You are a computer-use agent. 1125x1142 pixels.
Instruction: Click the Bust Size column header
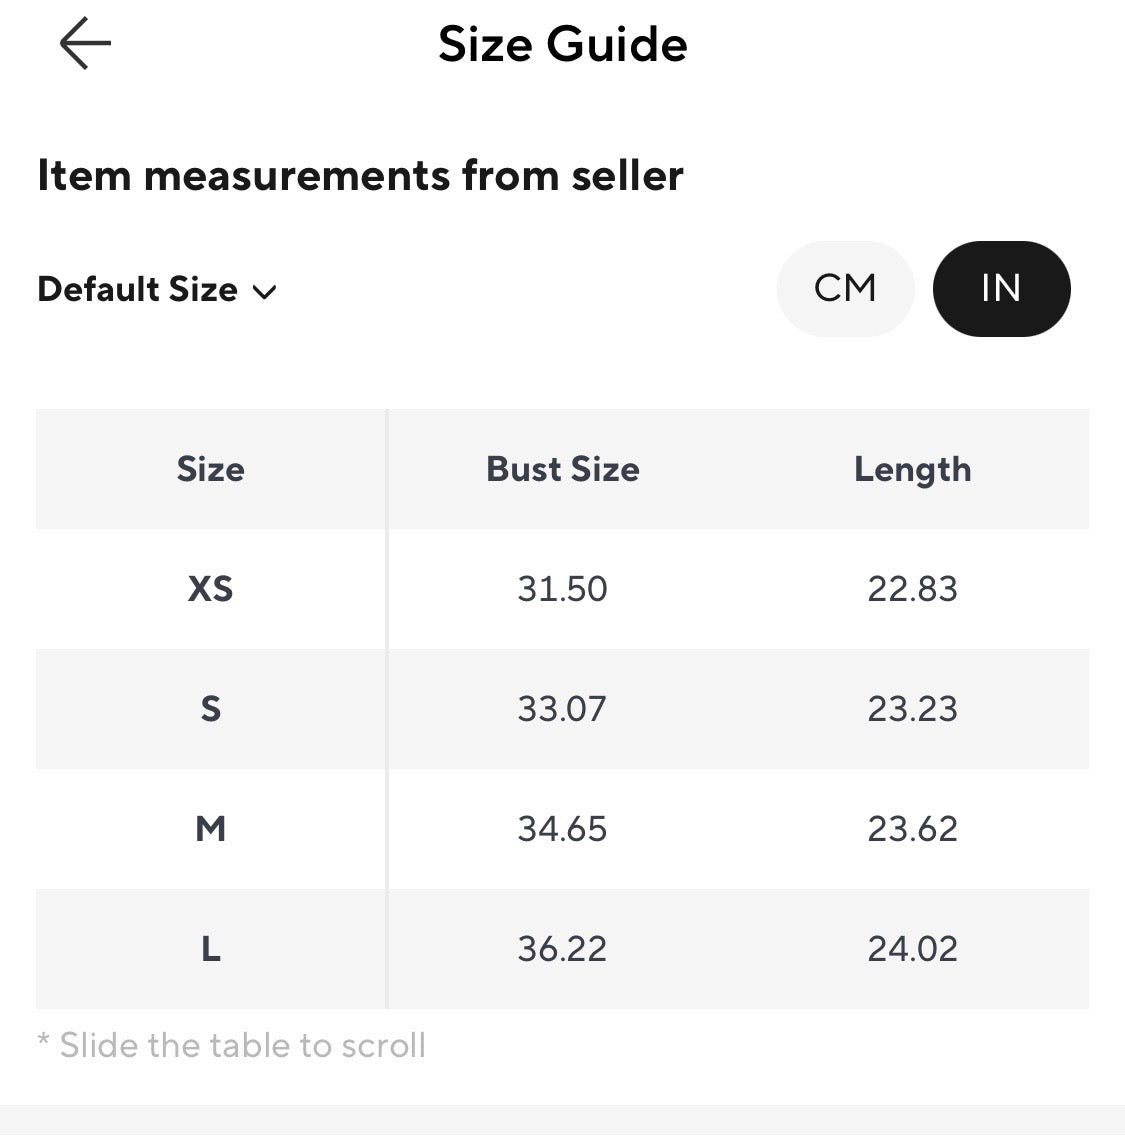(563, 469)
